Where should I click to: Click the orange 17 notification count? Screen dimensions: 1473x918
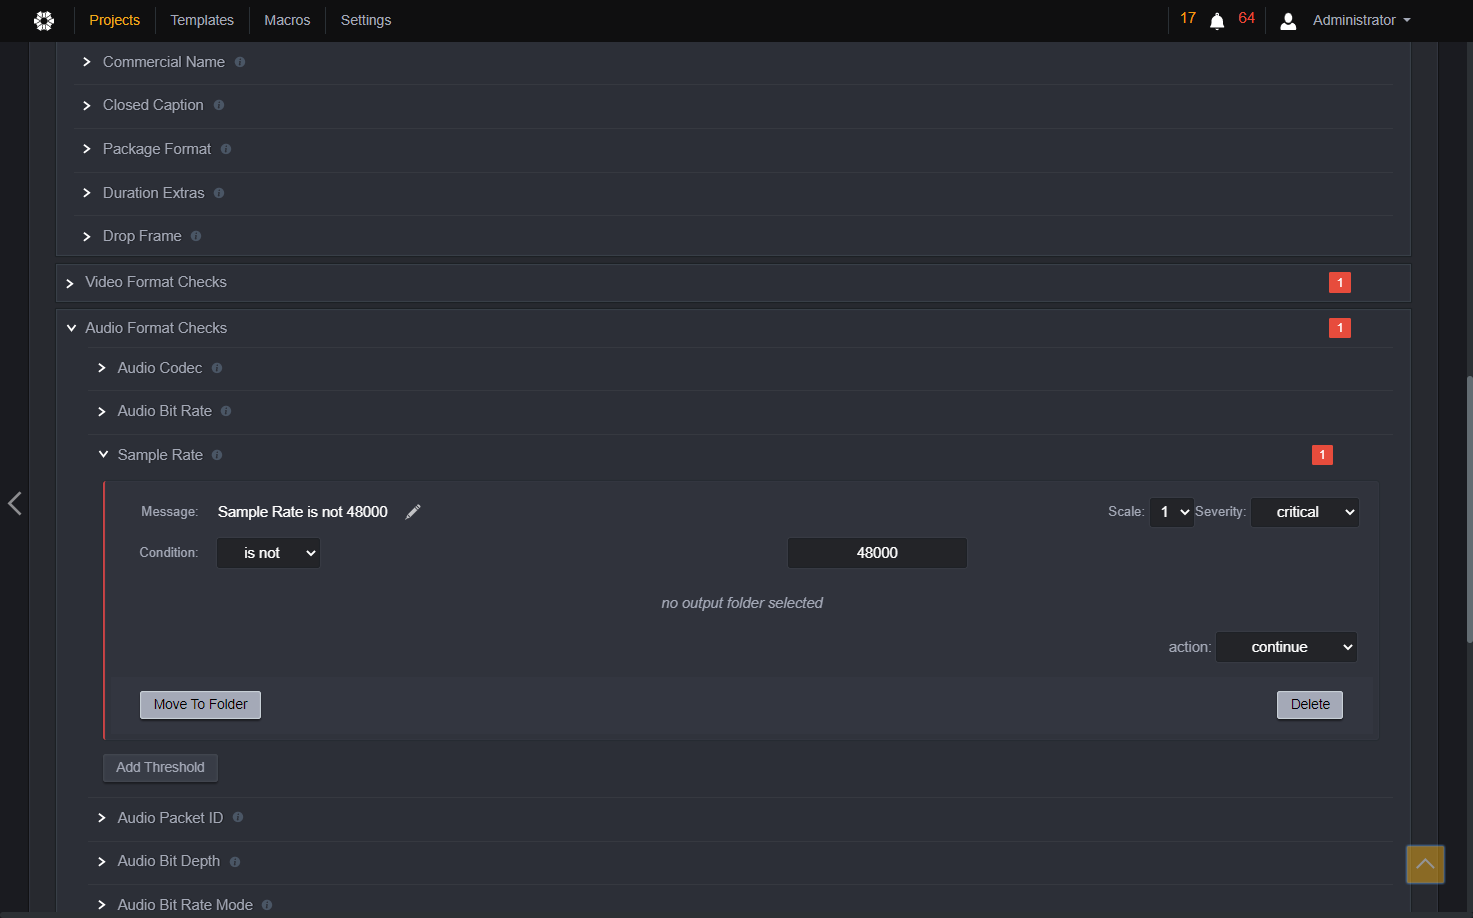click(1188, 18)
